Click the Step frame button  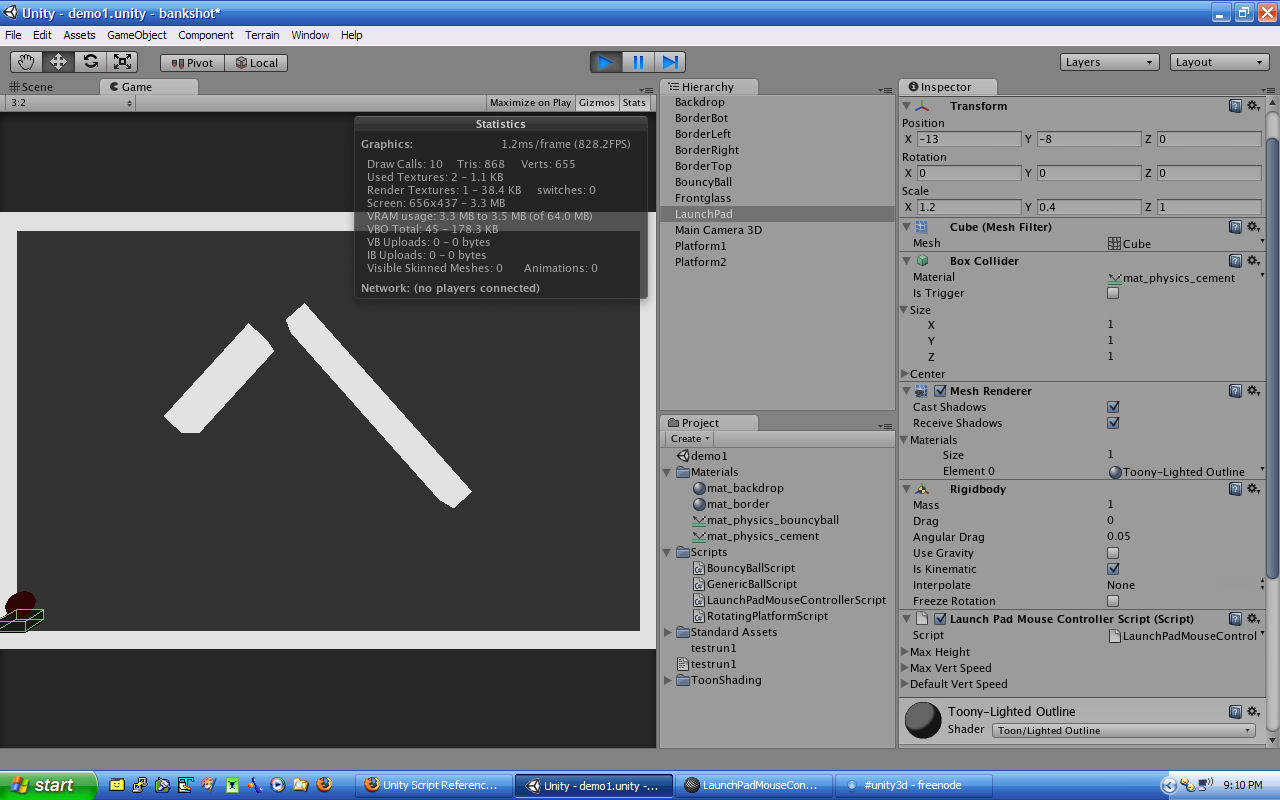[671, 62]
